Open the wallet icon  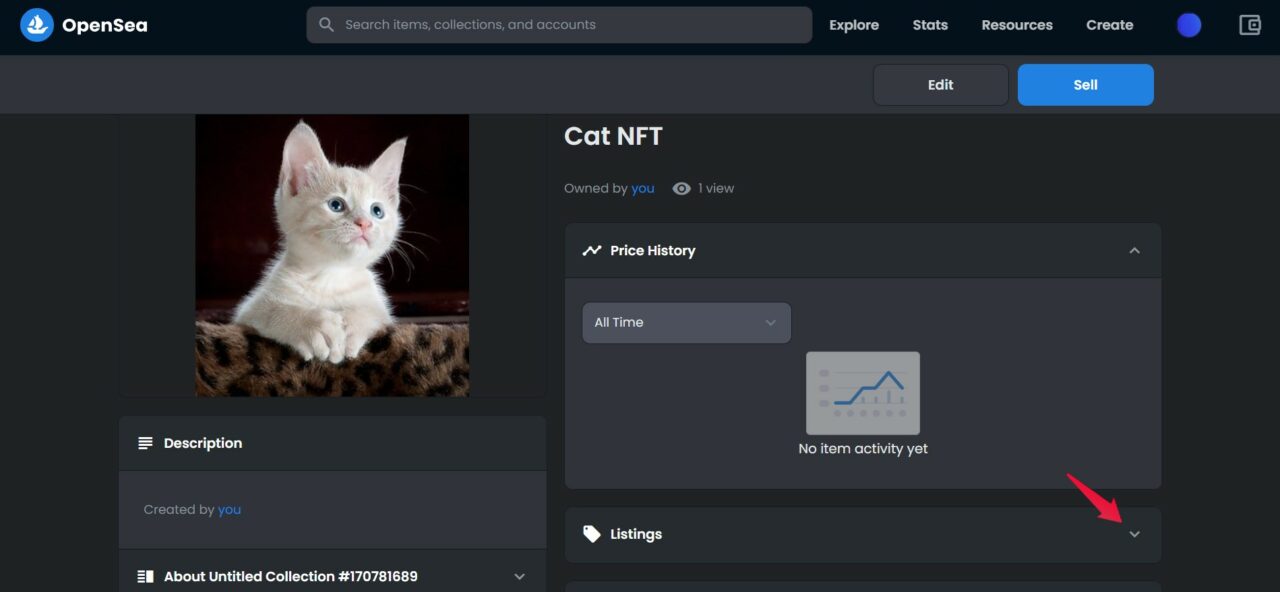tap(1250, 25)
